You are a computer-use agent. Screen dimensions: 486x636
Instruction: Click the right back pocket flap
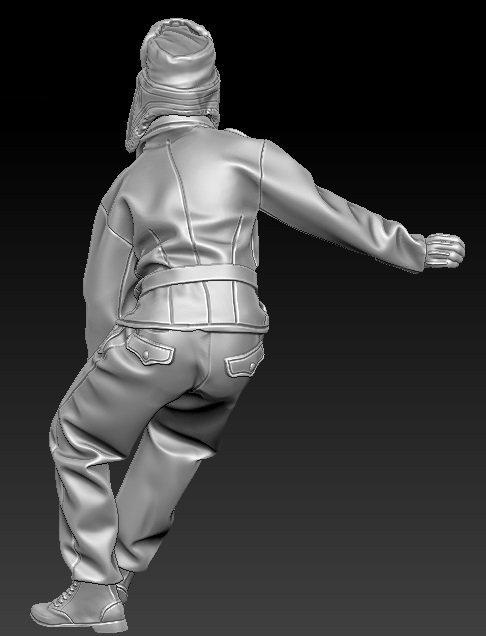(245, 363)
